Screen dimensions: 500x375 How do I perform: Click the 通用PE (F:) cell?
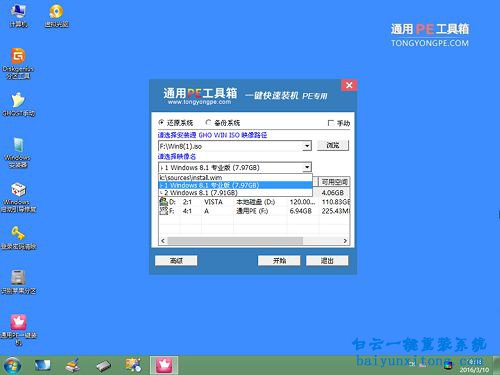coord(252,211)
